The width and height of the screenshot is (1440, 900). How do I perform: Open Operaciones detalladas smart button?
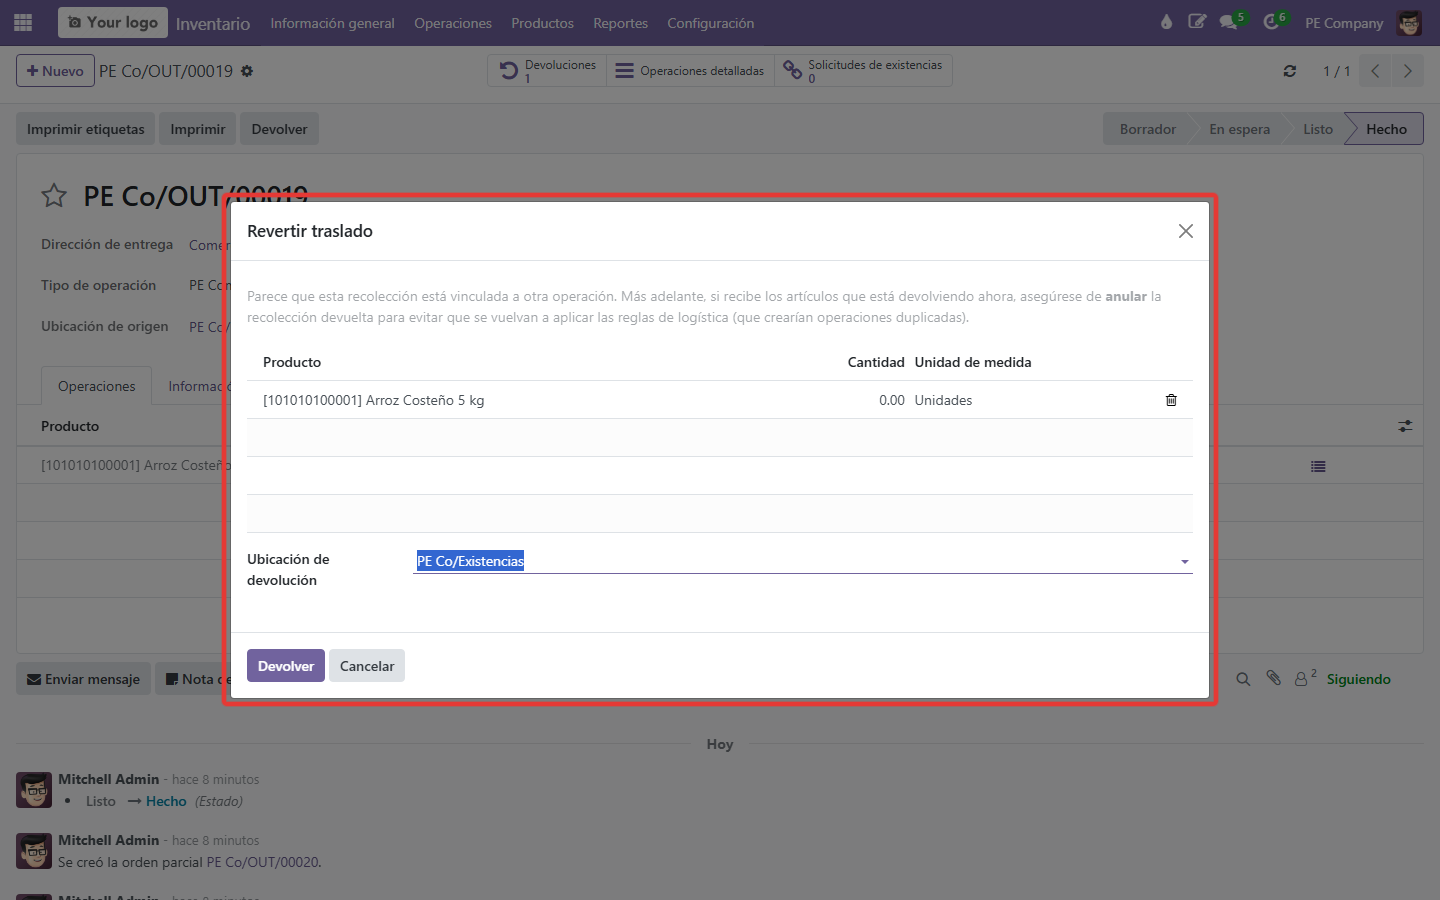[x=690, y=71]
